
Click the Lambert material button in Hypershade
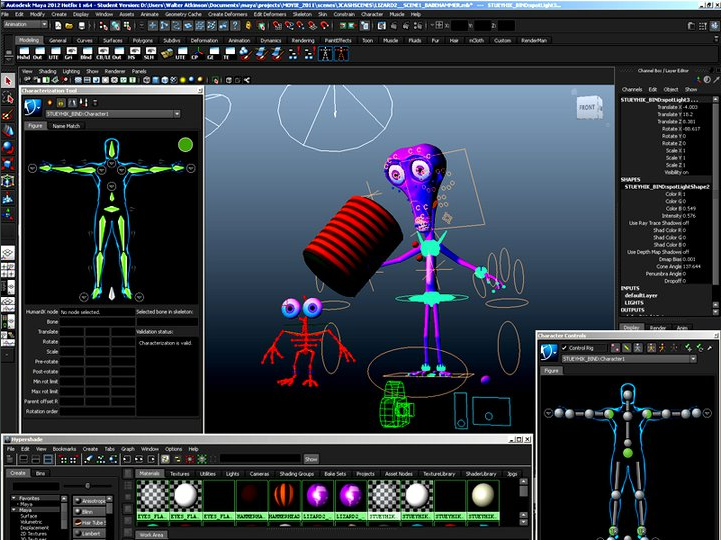(x=90, y=534)
